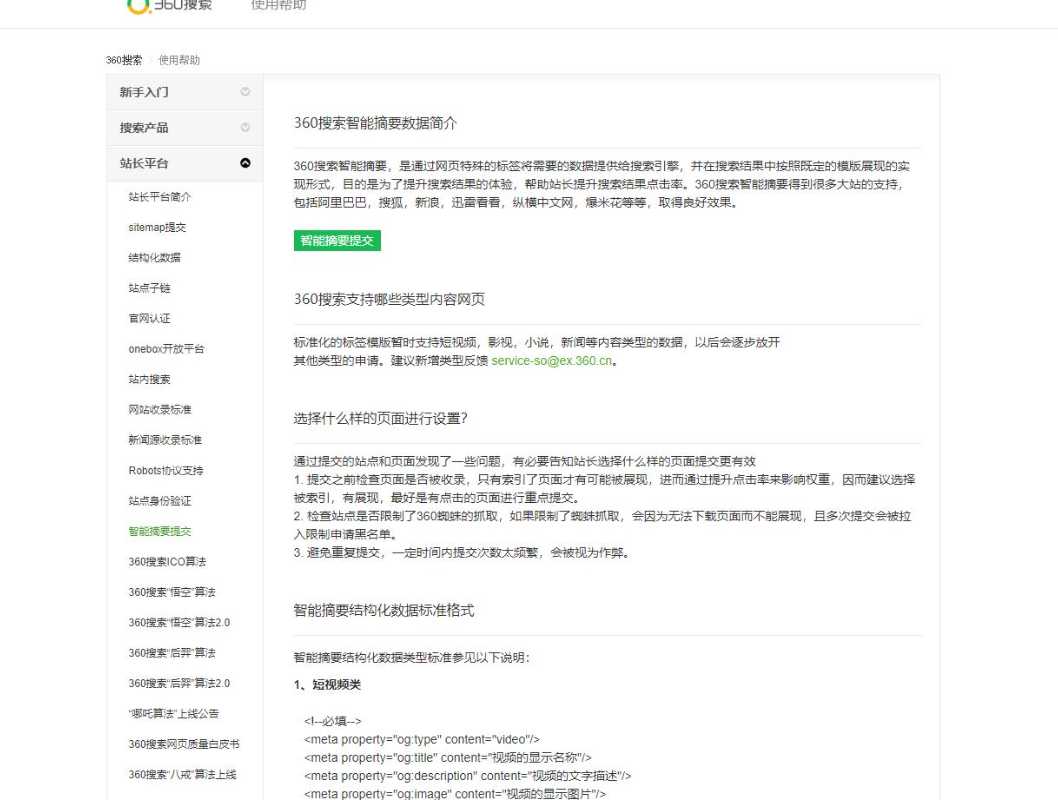
Task: Go to 站内搜索 in sidebar
Action: tap(149, 379)
